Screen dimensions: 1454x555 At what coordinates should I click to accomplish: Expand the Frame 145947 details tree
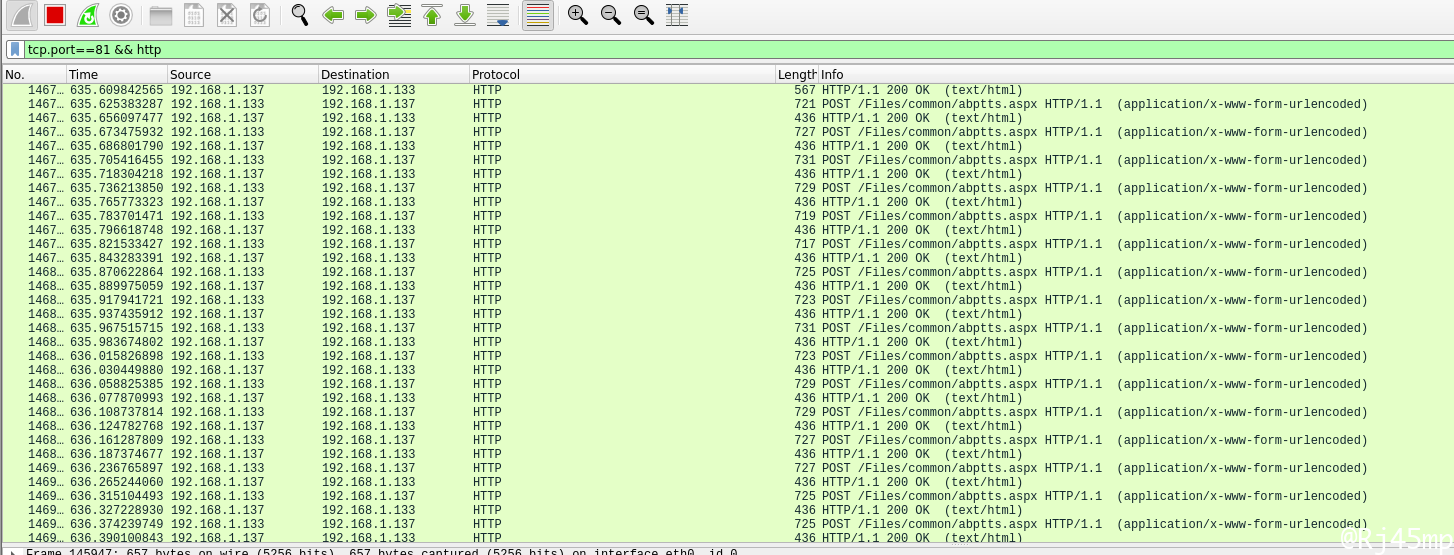11,551
